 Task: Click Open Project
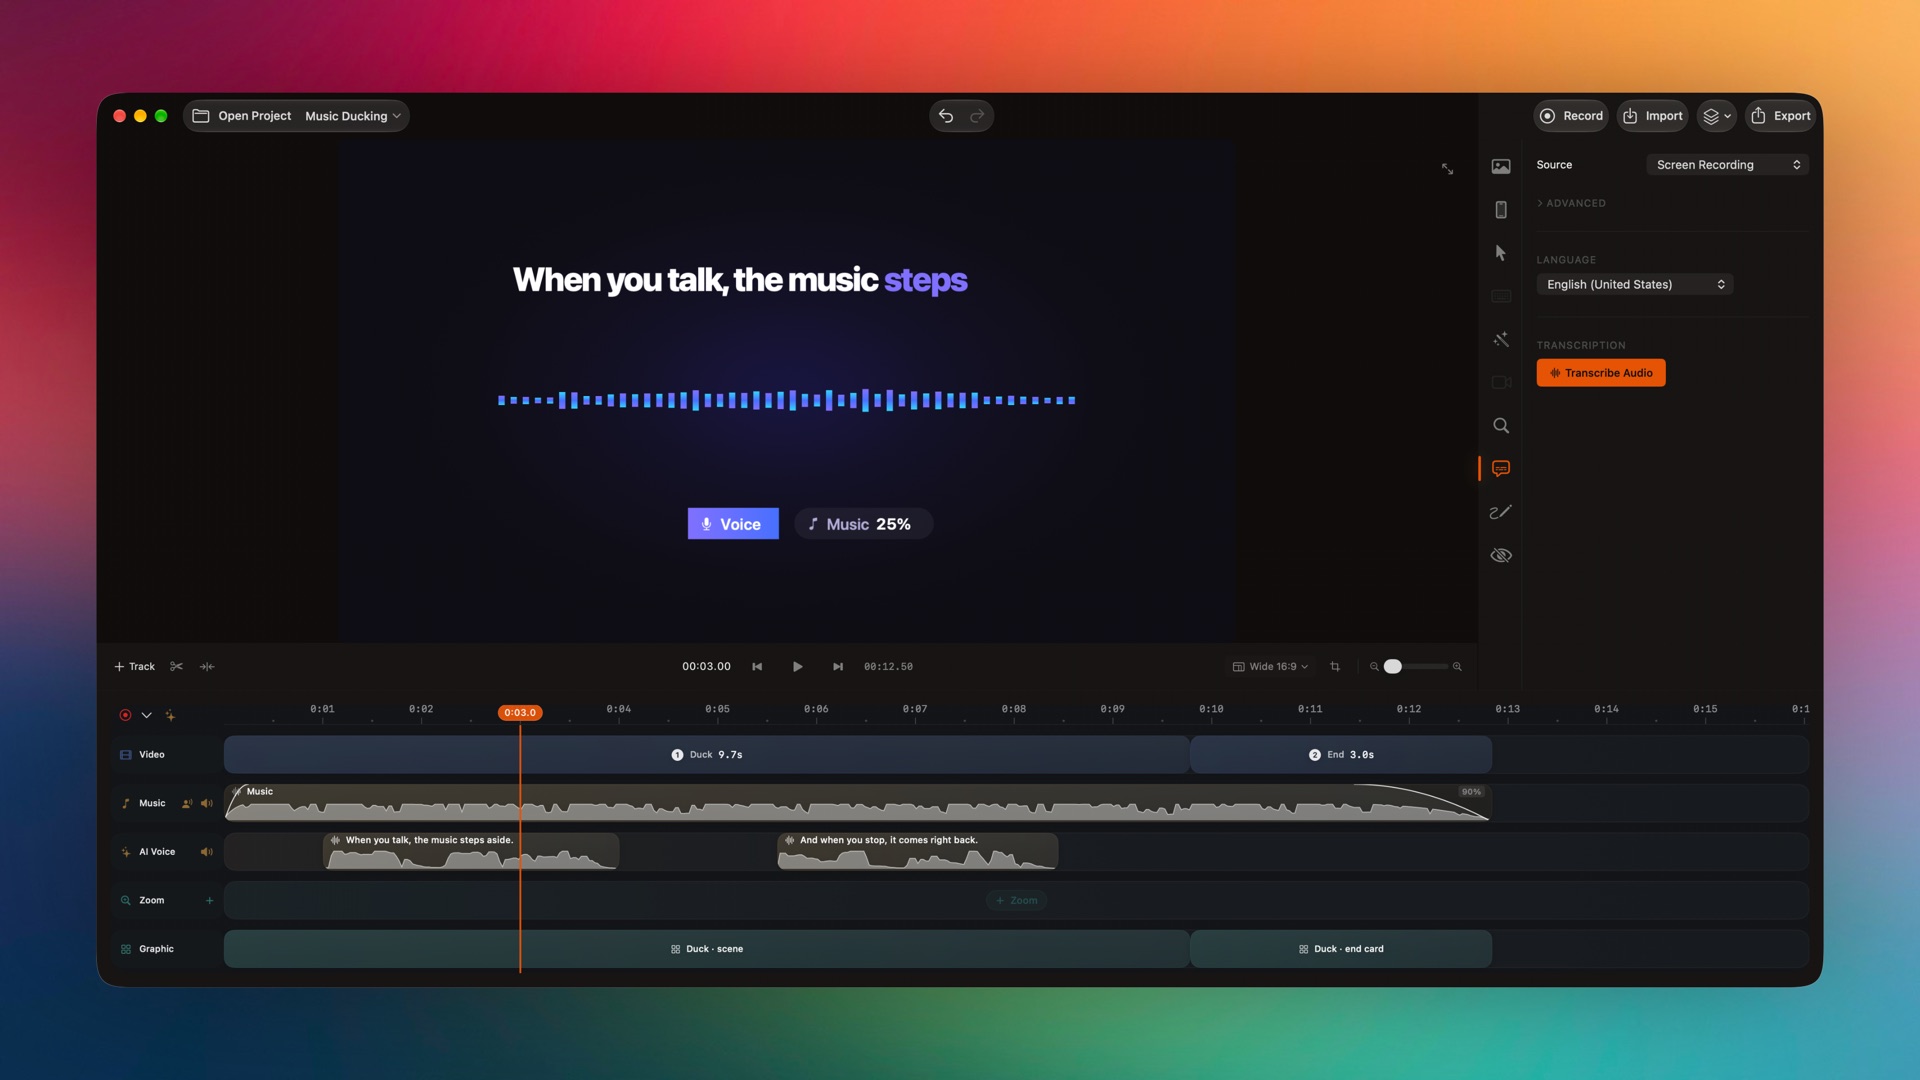(242, 116)
